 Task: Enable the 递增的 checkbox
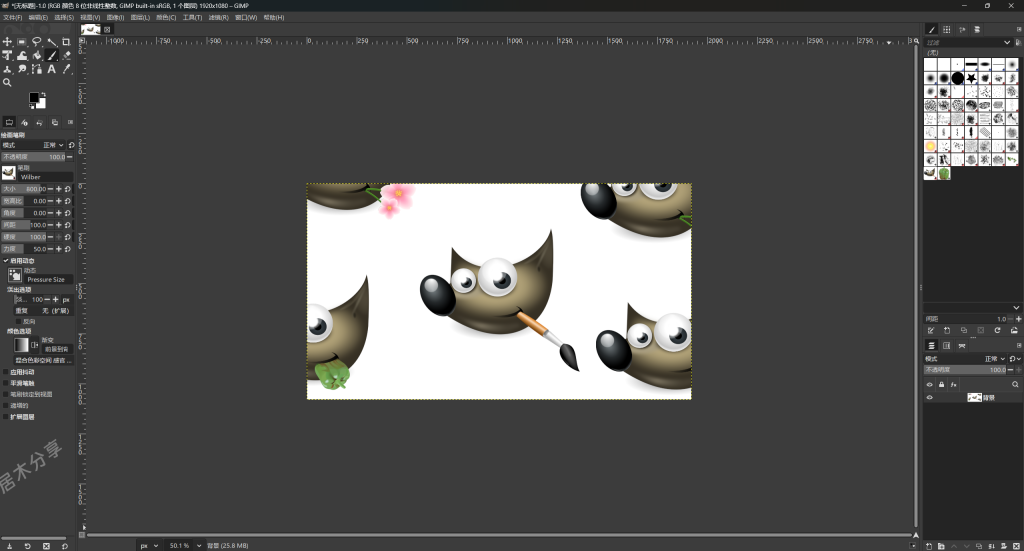point(6,405)
